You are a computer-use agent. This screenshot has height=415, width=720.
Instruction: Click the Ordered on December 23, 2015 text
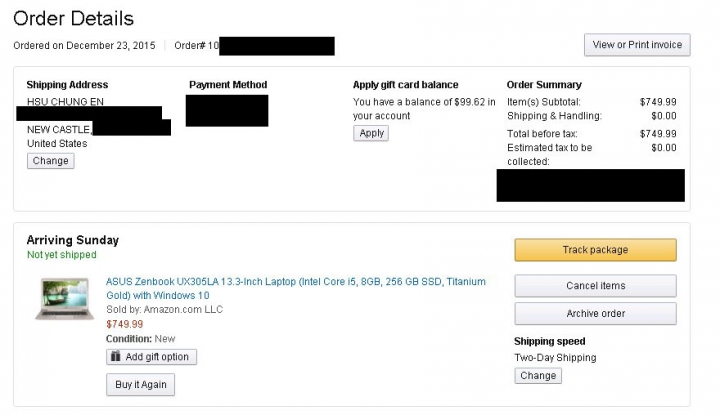click(x=84, y=45)
